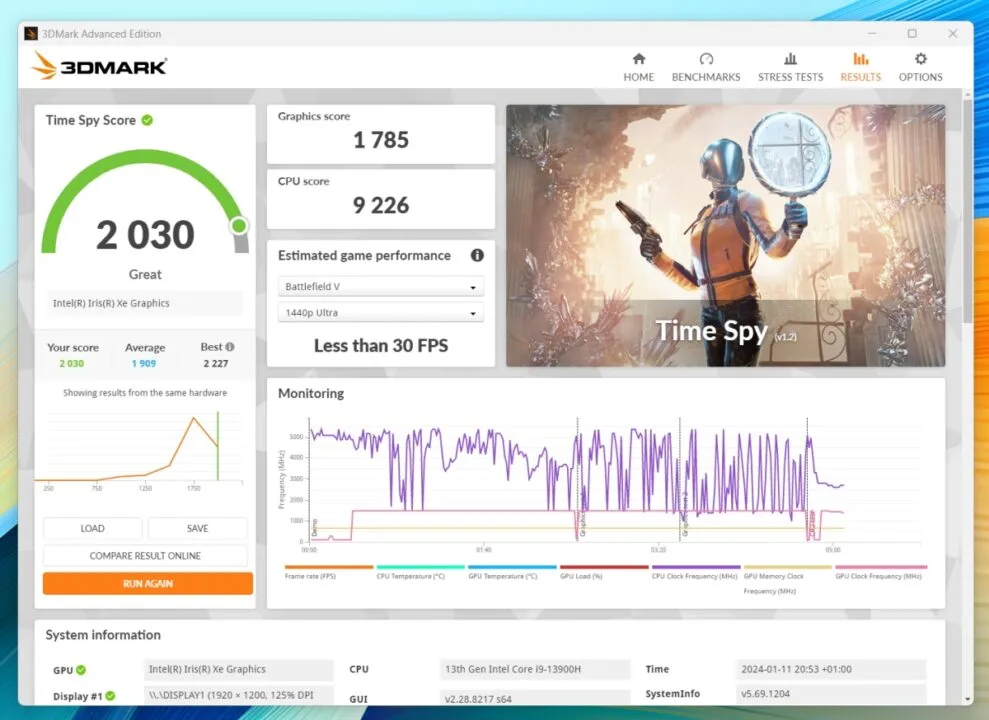The width and height of the screenshot is (989, 720).
Task: Open the Battlefield V game dropdown
Action: tap(380, 286)
